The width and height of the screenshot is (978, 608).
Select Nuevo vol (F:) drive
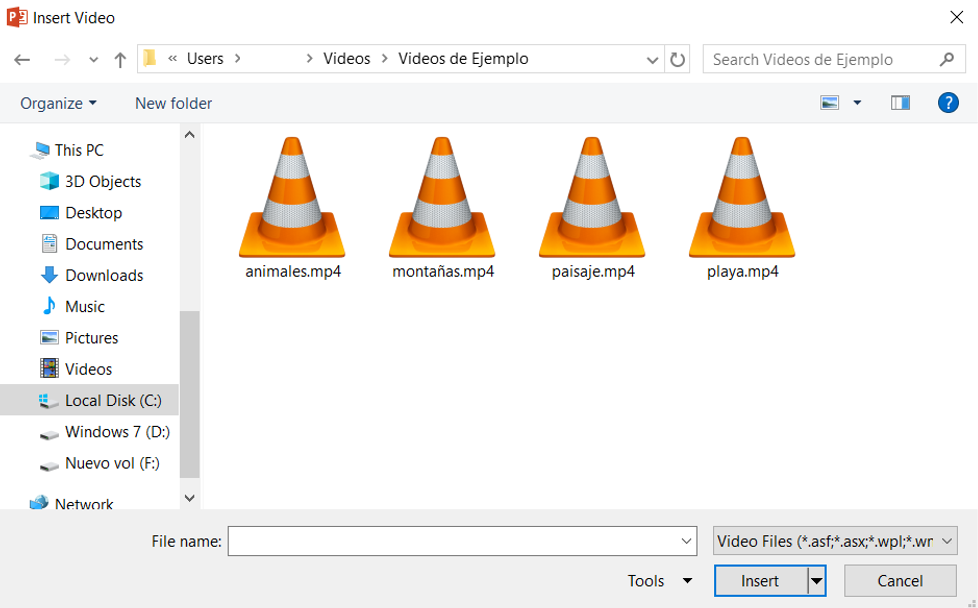112,463
